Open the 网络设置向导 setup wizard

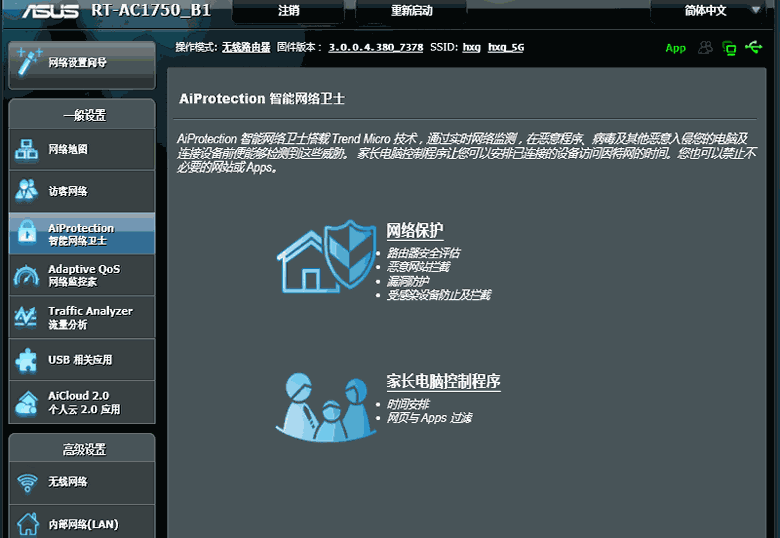pos(82,65)
